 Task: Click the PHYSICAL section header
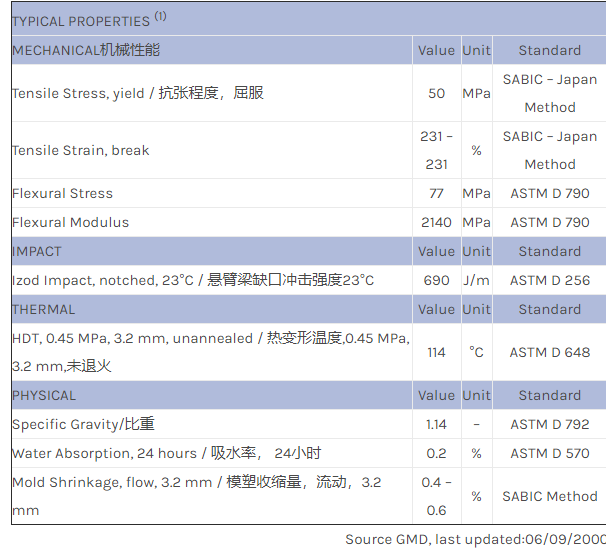(44, 395)
